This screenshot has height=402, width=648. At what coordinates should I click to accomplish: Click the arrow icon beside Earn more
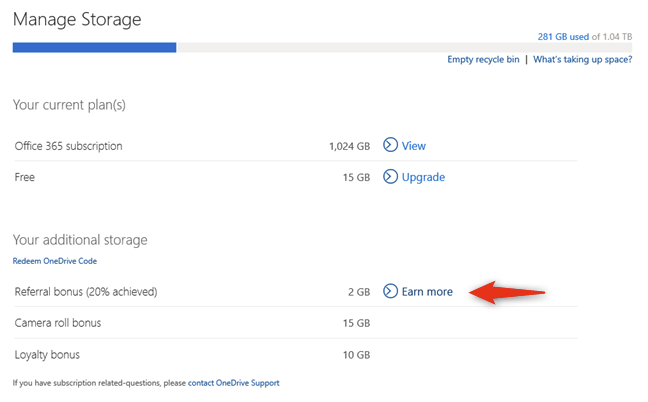(390, 291)
